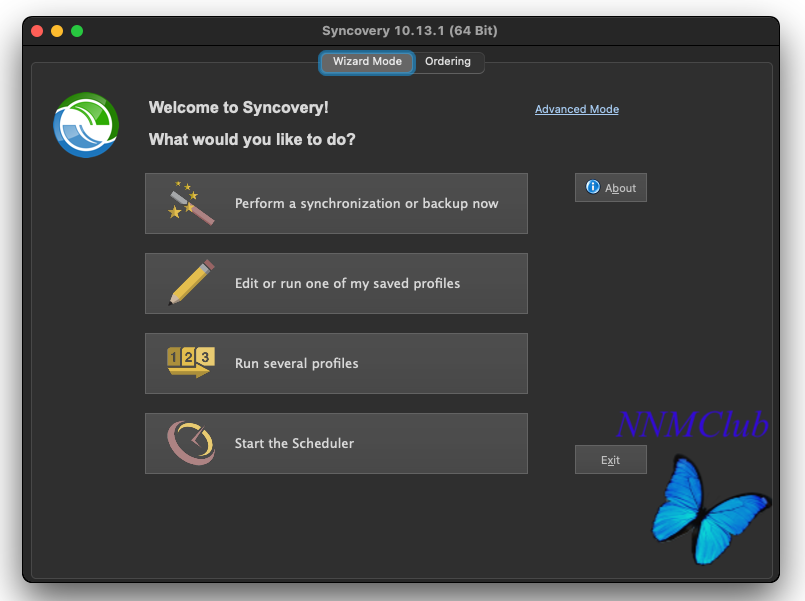Close the window with the red button
Viewport: 805px width, 601px height.
(37, 31)
